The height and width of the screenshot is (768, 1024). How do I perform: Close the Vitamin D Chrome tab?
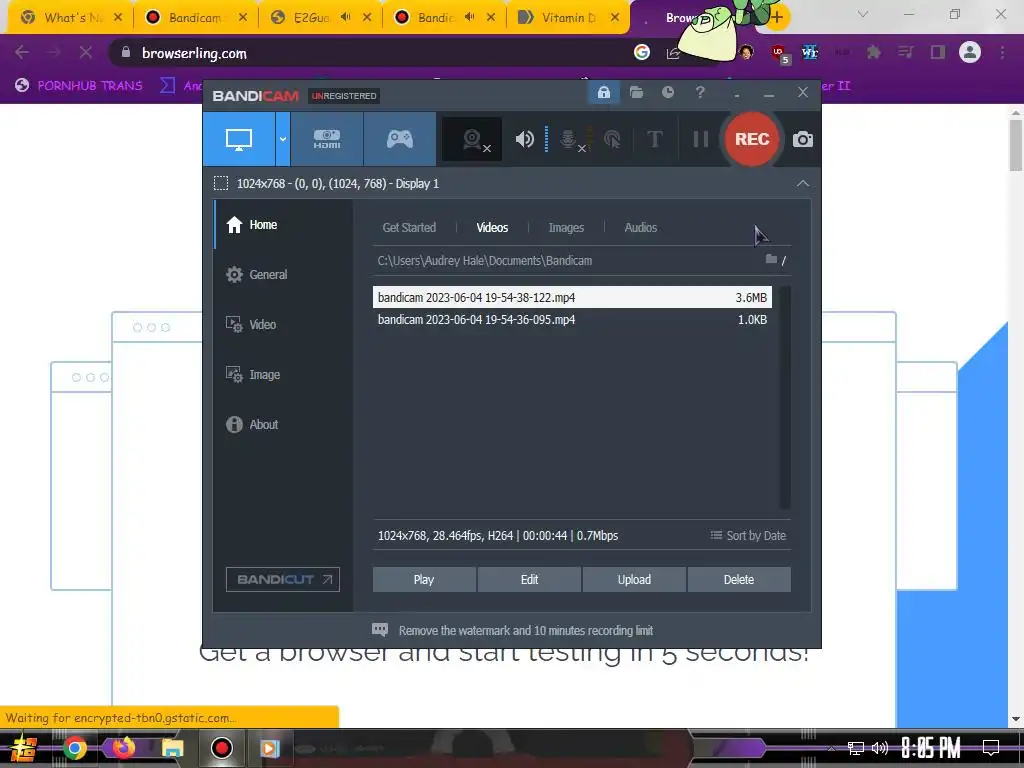[615, 18]
